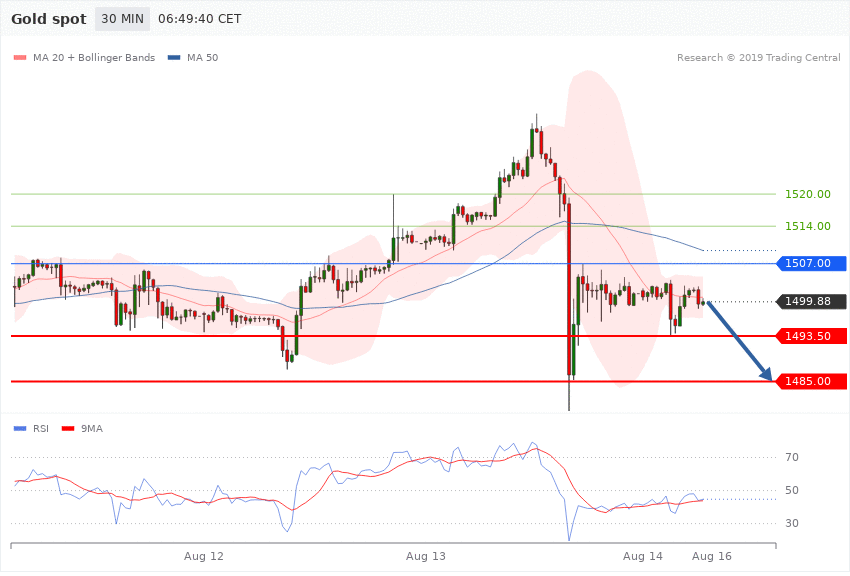Click the RSI 70 level label
Screen dimensions: 850x576
coord(791,457)
